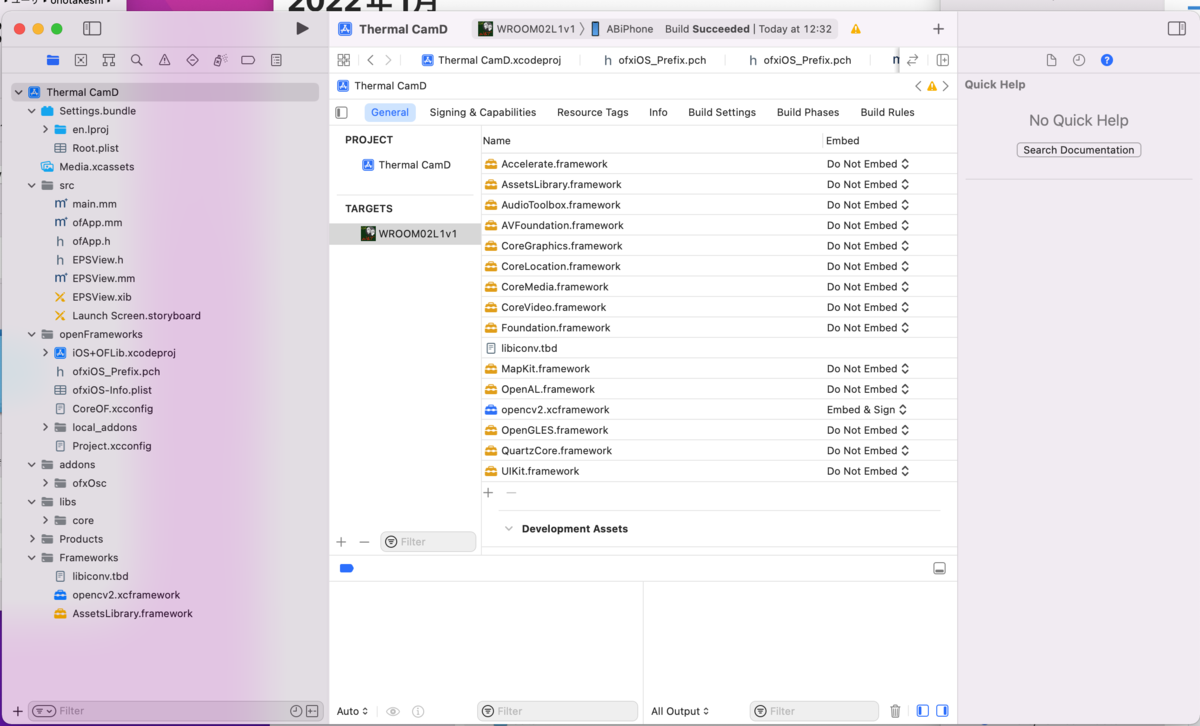The image size is (1200, 726).
Task: Click the plus Library button in toolbar
Action: click(938, 29)
